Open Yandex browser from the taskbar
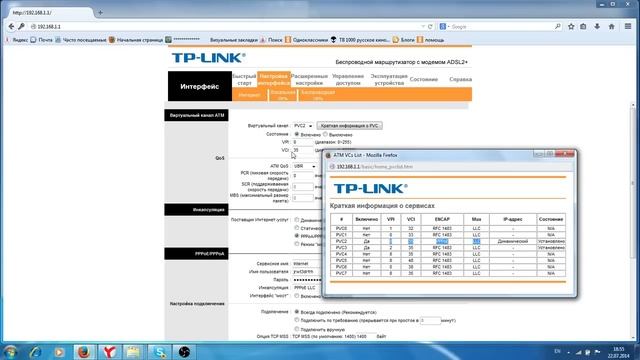Viewport: 640px width, 360px height. [109, 352]
